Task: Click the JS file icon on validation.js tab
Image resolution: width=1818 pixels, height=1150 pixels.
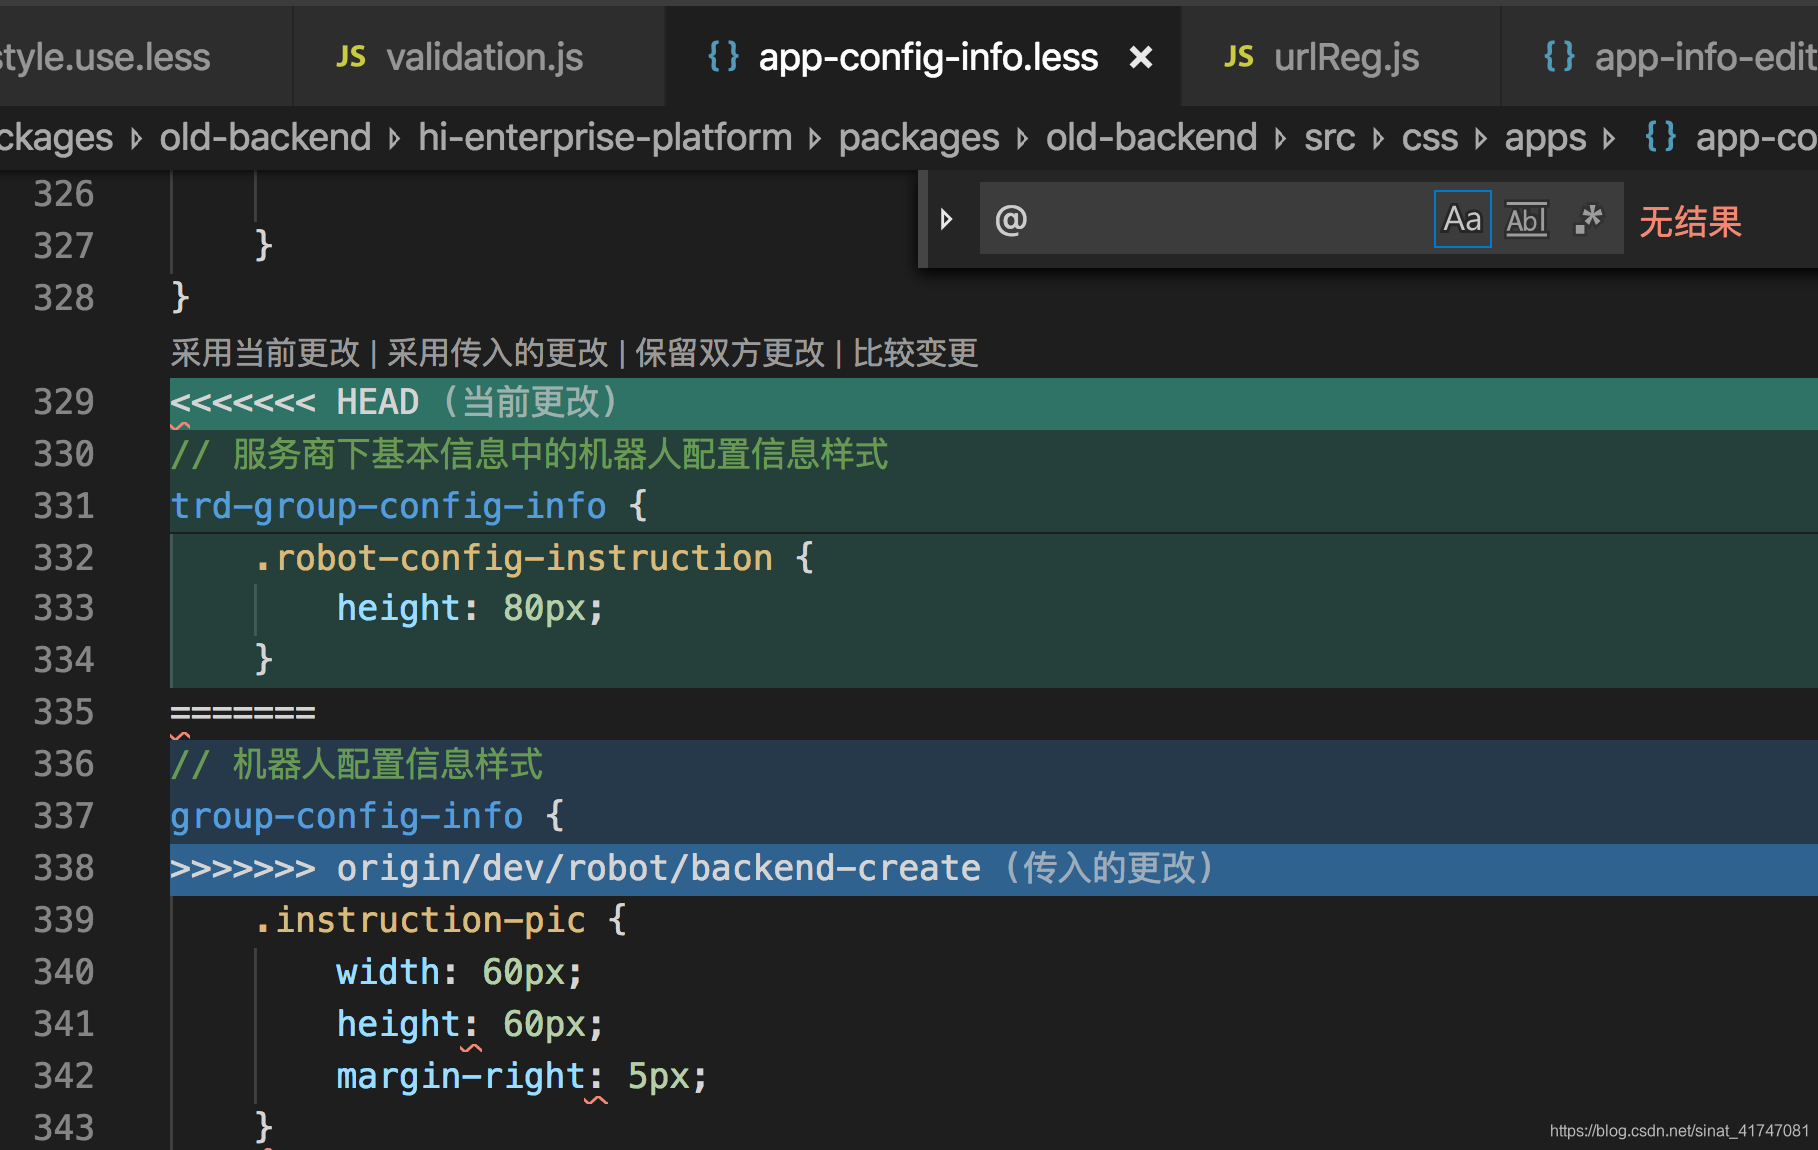Action: point(351,57)
